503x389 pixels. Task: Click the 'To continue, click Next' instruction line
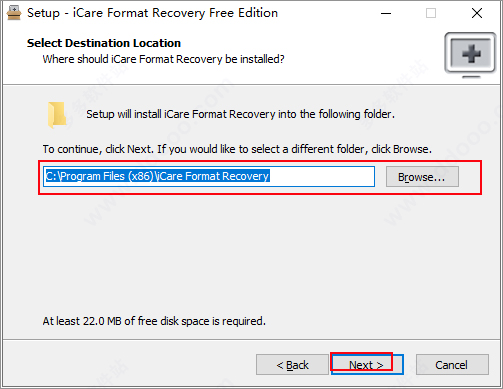[237, 149]
